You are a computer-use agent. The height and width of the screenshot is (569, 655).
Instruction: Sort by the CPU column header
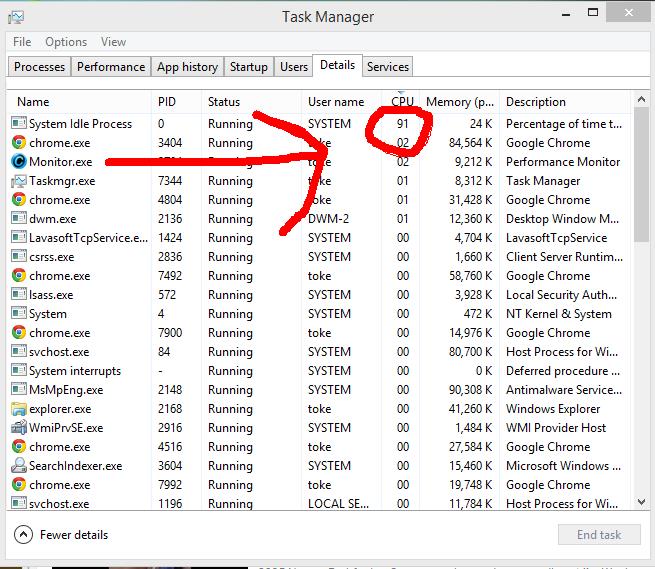(401, 102)
